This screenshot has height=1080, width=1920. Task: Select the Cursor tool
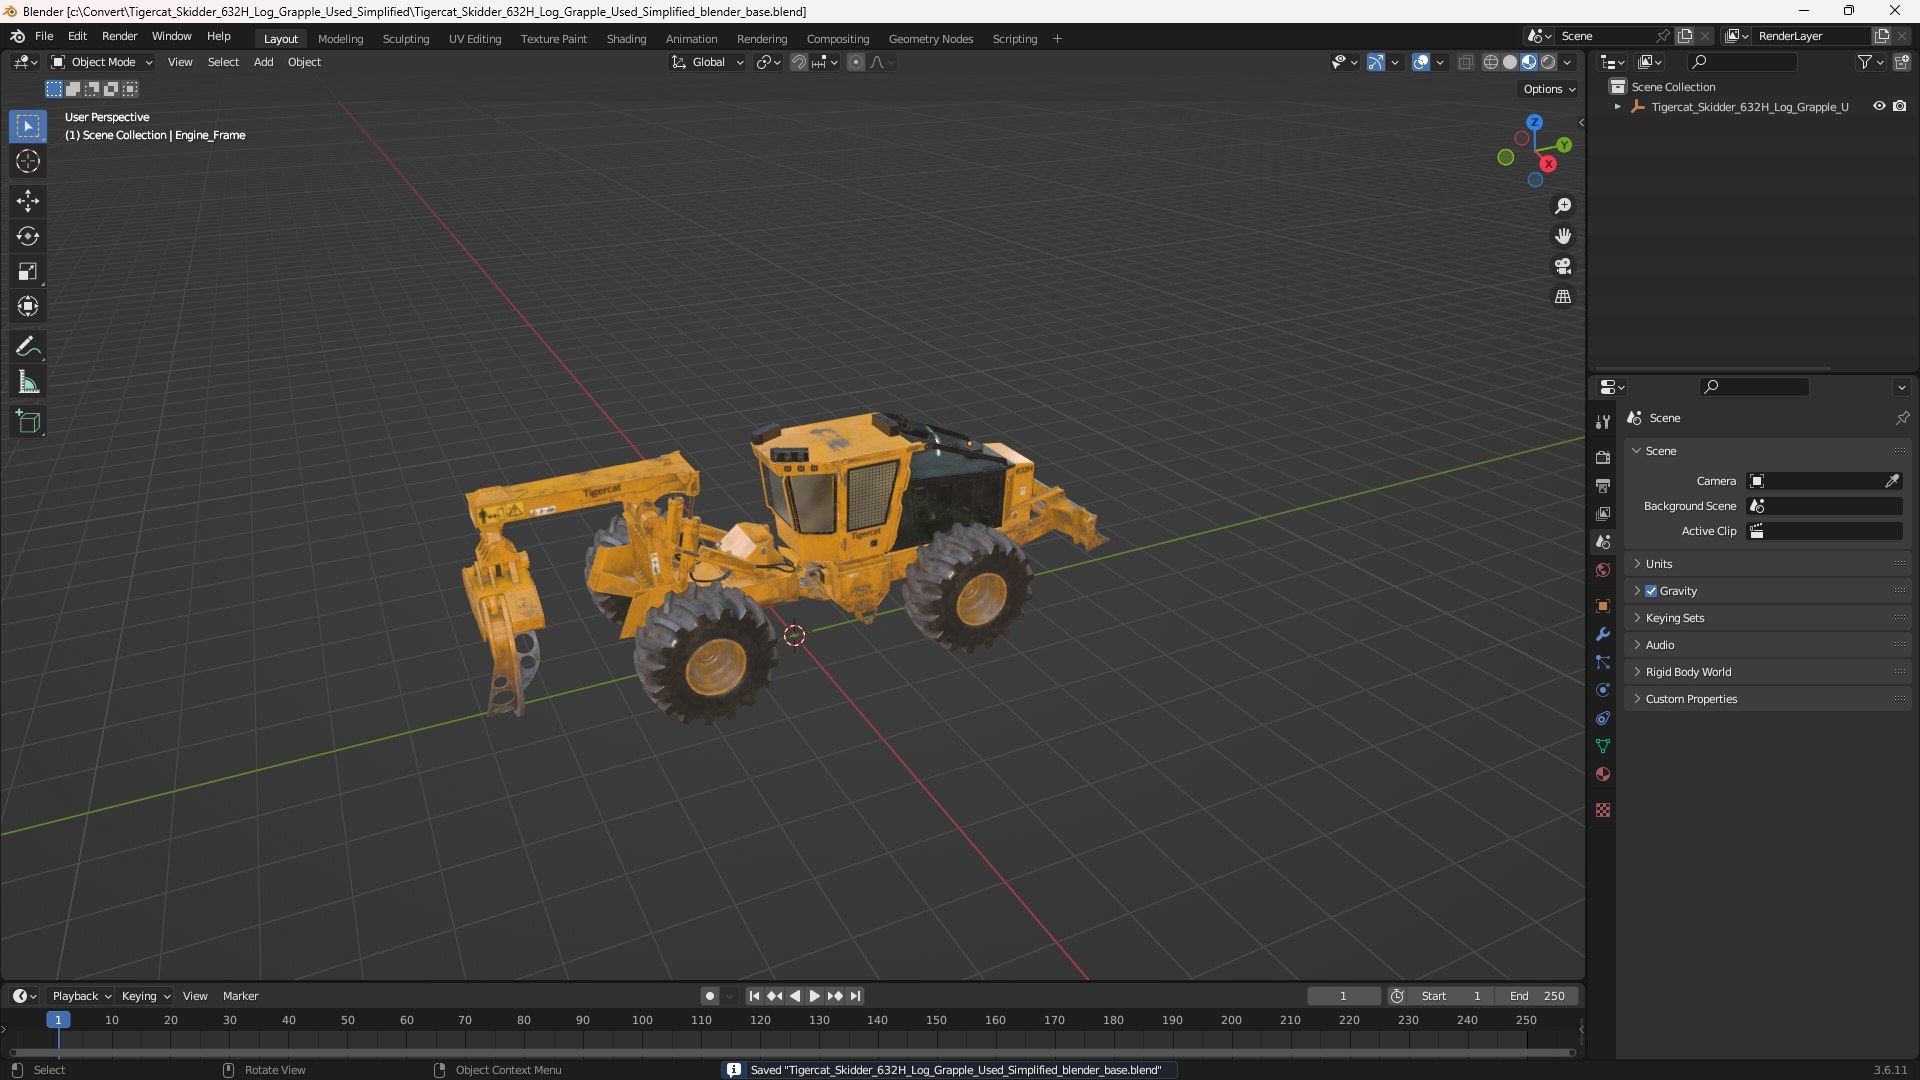(28, 161)
